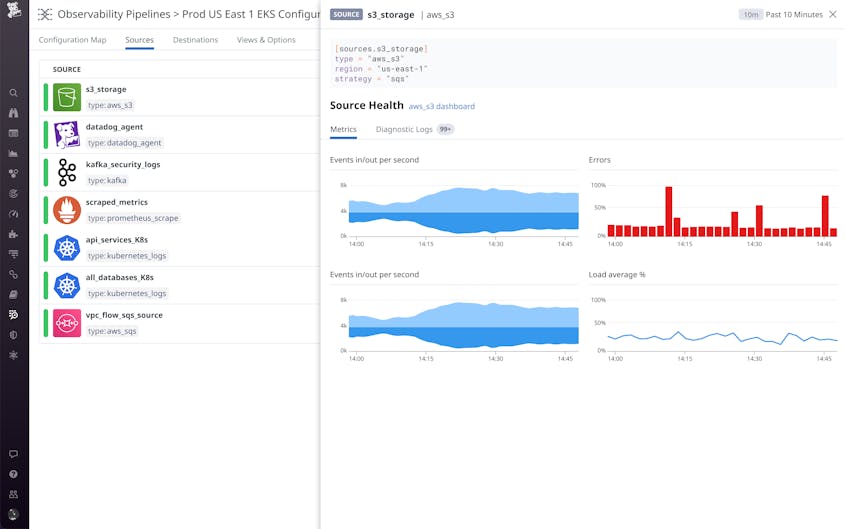
Task: Select the all_databases_K8s source name
Action: [x=120, y=278]
